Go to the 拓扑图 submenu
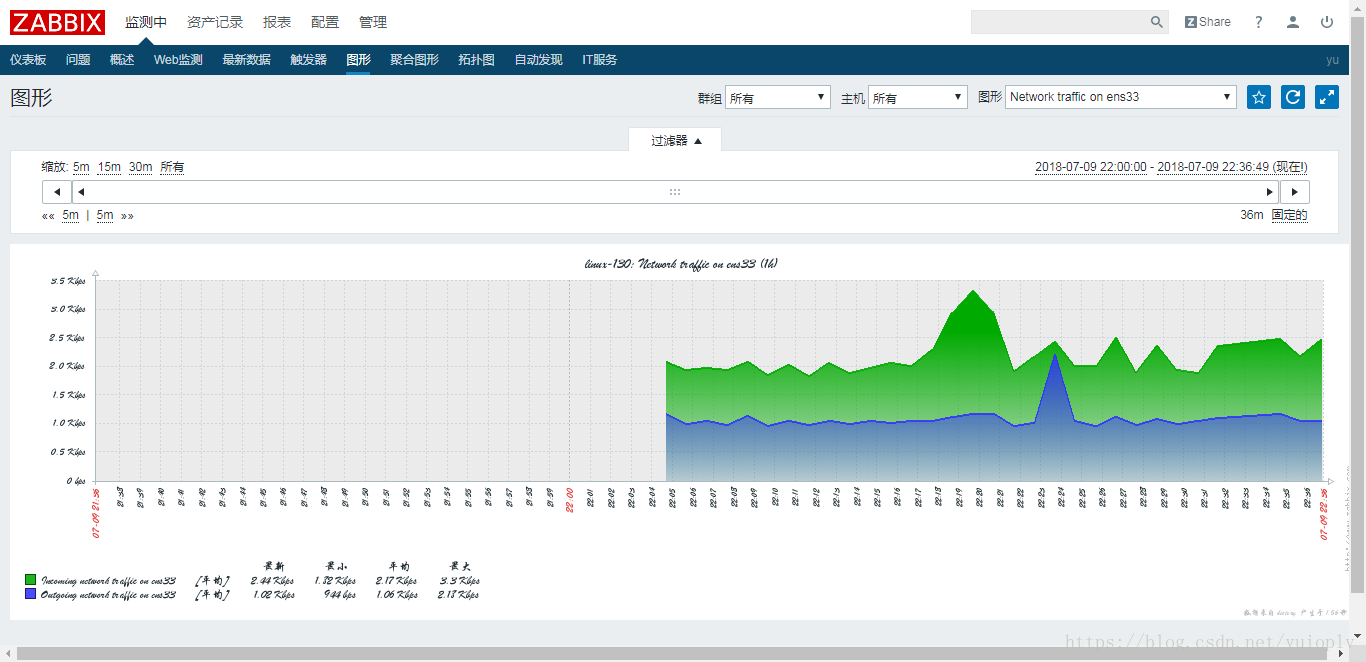1366x662 pixels. click(x=476, y=60)
